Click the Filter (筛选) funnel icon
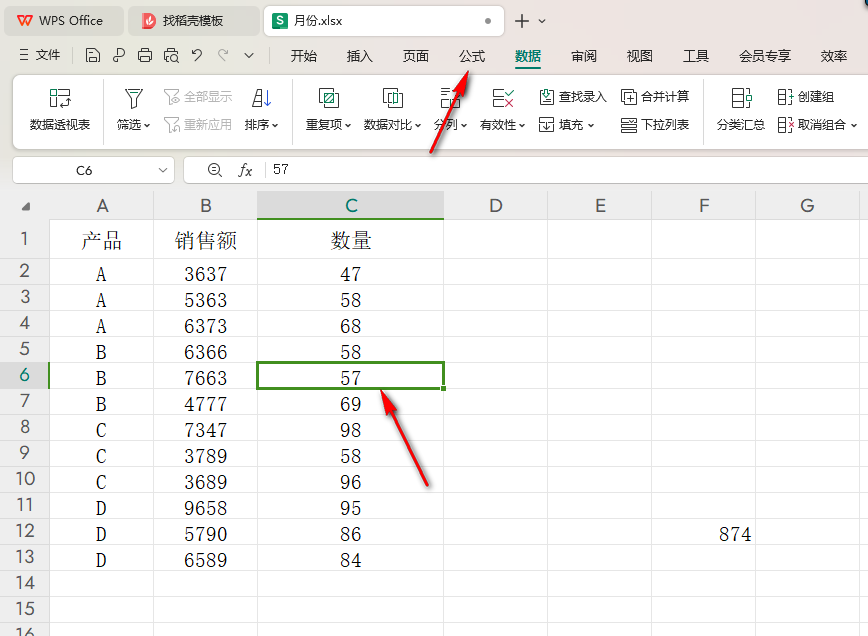868x636 pixels. 133,99
